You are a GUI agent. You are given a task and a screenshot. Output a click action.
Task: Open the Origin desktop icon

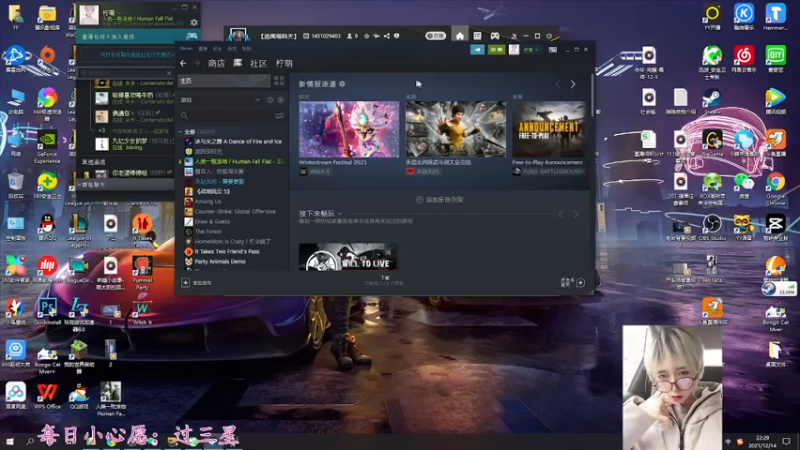(x=47, y=59)
